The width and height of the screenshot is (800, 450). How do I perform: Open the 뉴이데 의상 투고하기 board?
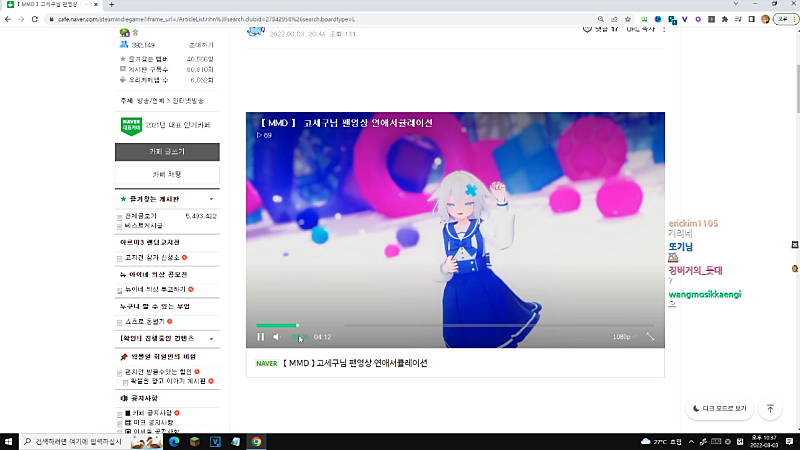[x=155, y=289]
